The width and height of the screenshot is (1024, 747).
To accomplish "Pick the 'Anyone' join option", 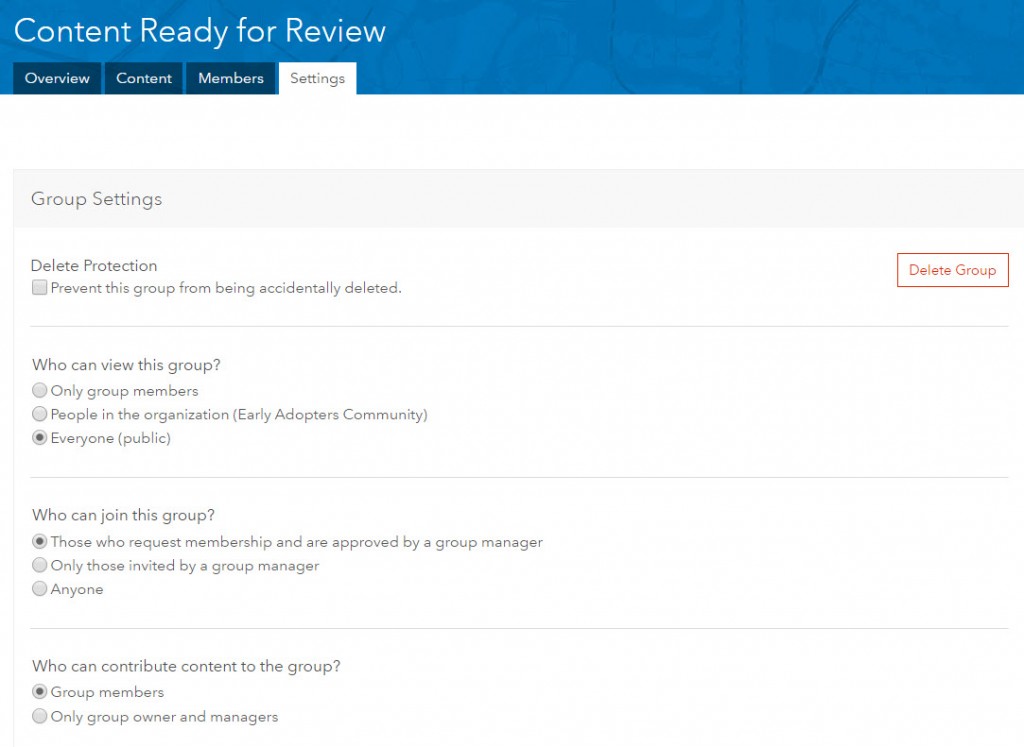I will (39, 588).
